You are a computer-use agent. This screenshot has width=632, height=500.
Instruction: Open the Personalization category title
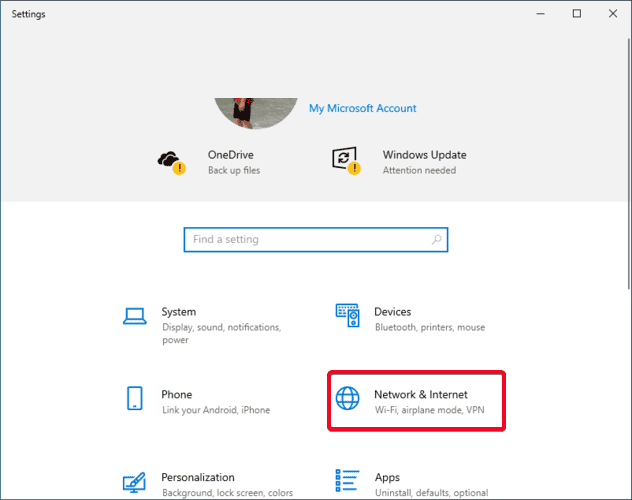[x=198, y=477]
